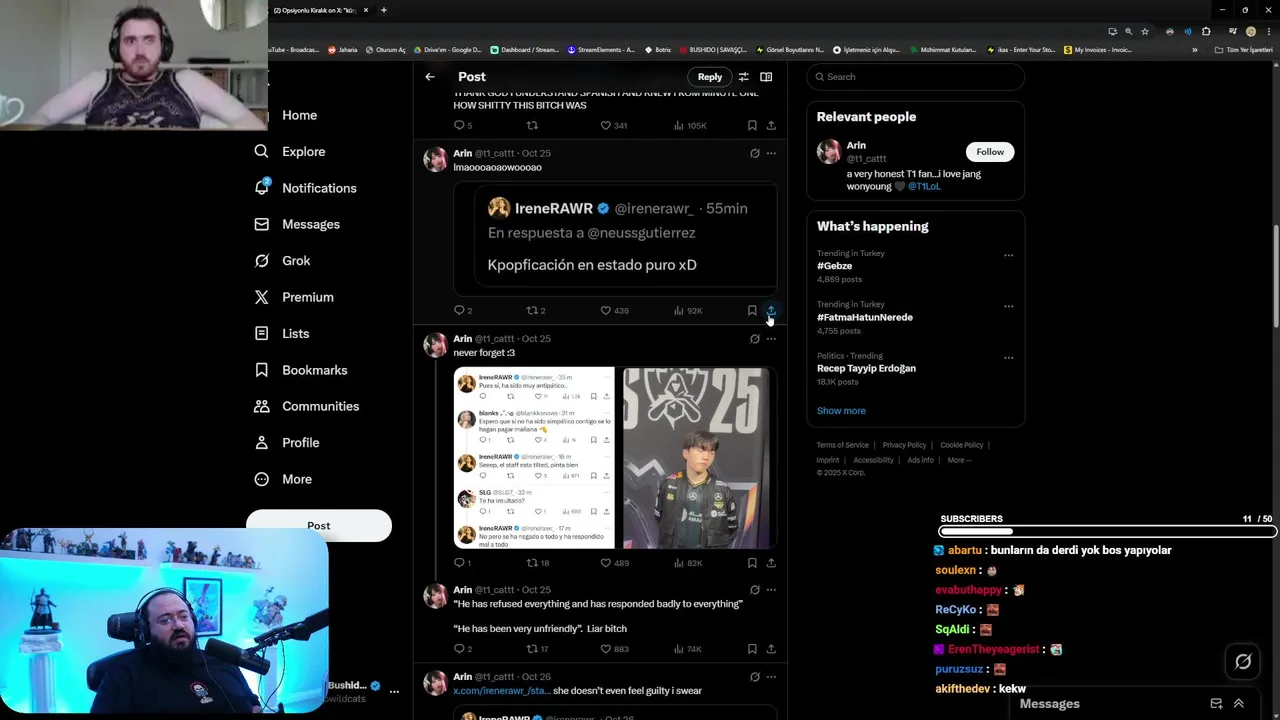Open x.com/irenerawr_ link in Oct 26 tweet

[x=501, y=691]
